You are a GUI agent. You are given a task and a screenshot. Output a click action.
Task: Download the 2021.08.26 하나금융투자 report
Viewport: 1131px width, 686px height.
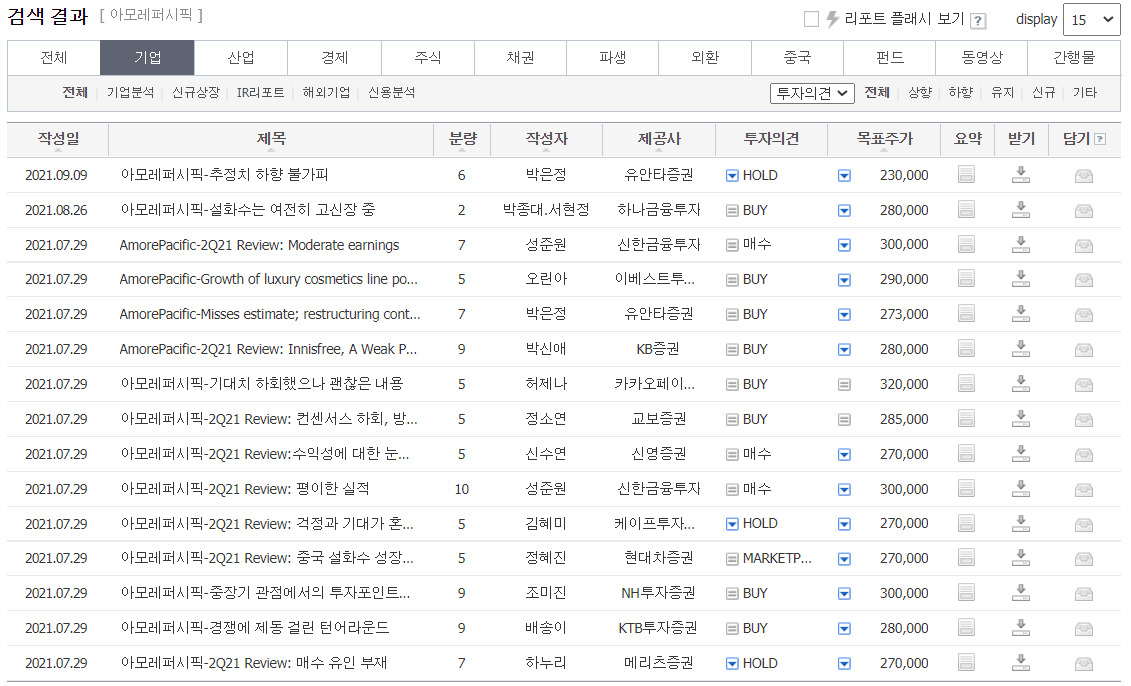click(1021, 209)
